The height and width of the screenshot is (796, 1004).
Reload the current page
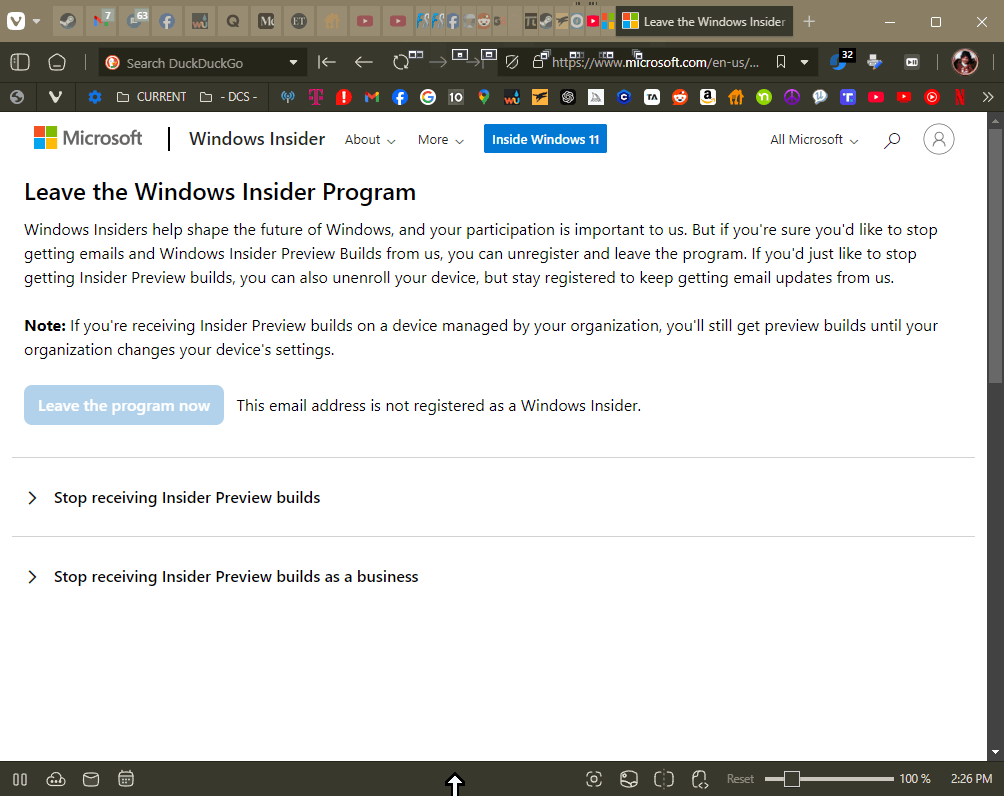(401, 62)
